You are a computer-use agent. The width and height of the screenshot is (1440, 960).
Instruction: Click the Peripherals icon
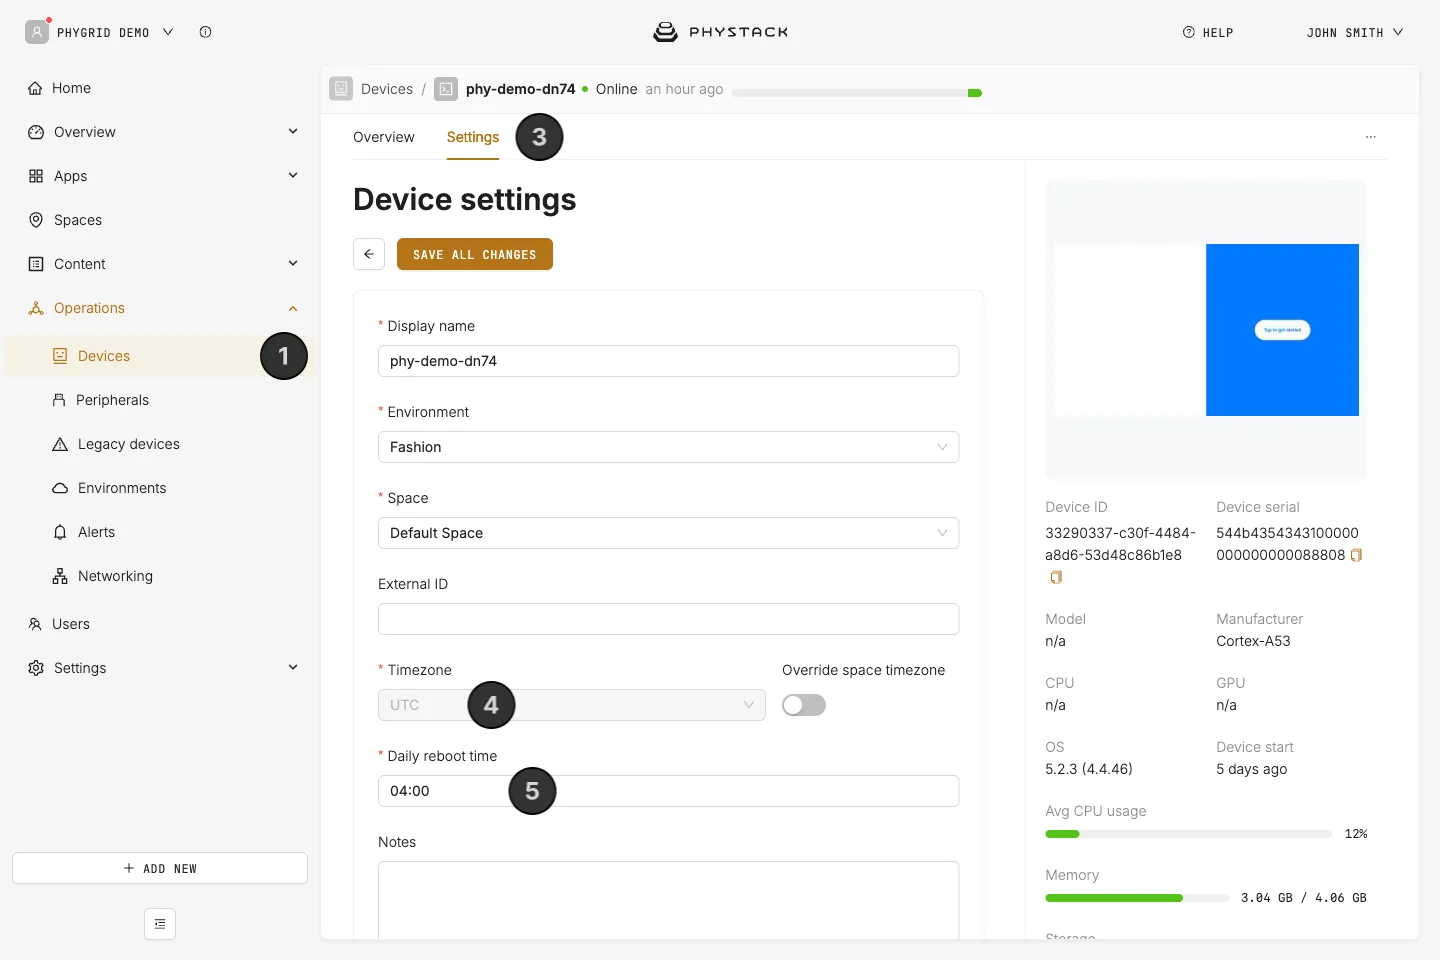pyautogui.click(x=59, y=400)
